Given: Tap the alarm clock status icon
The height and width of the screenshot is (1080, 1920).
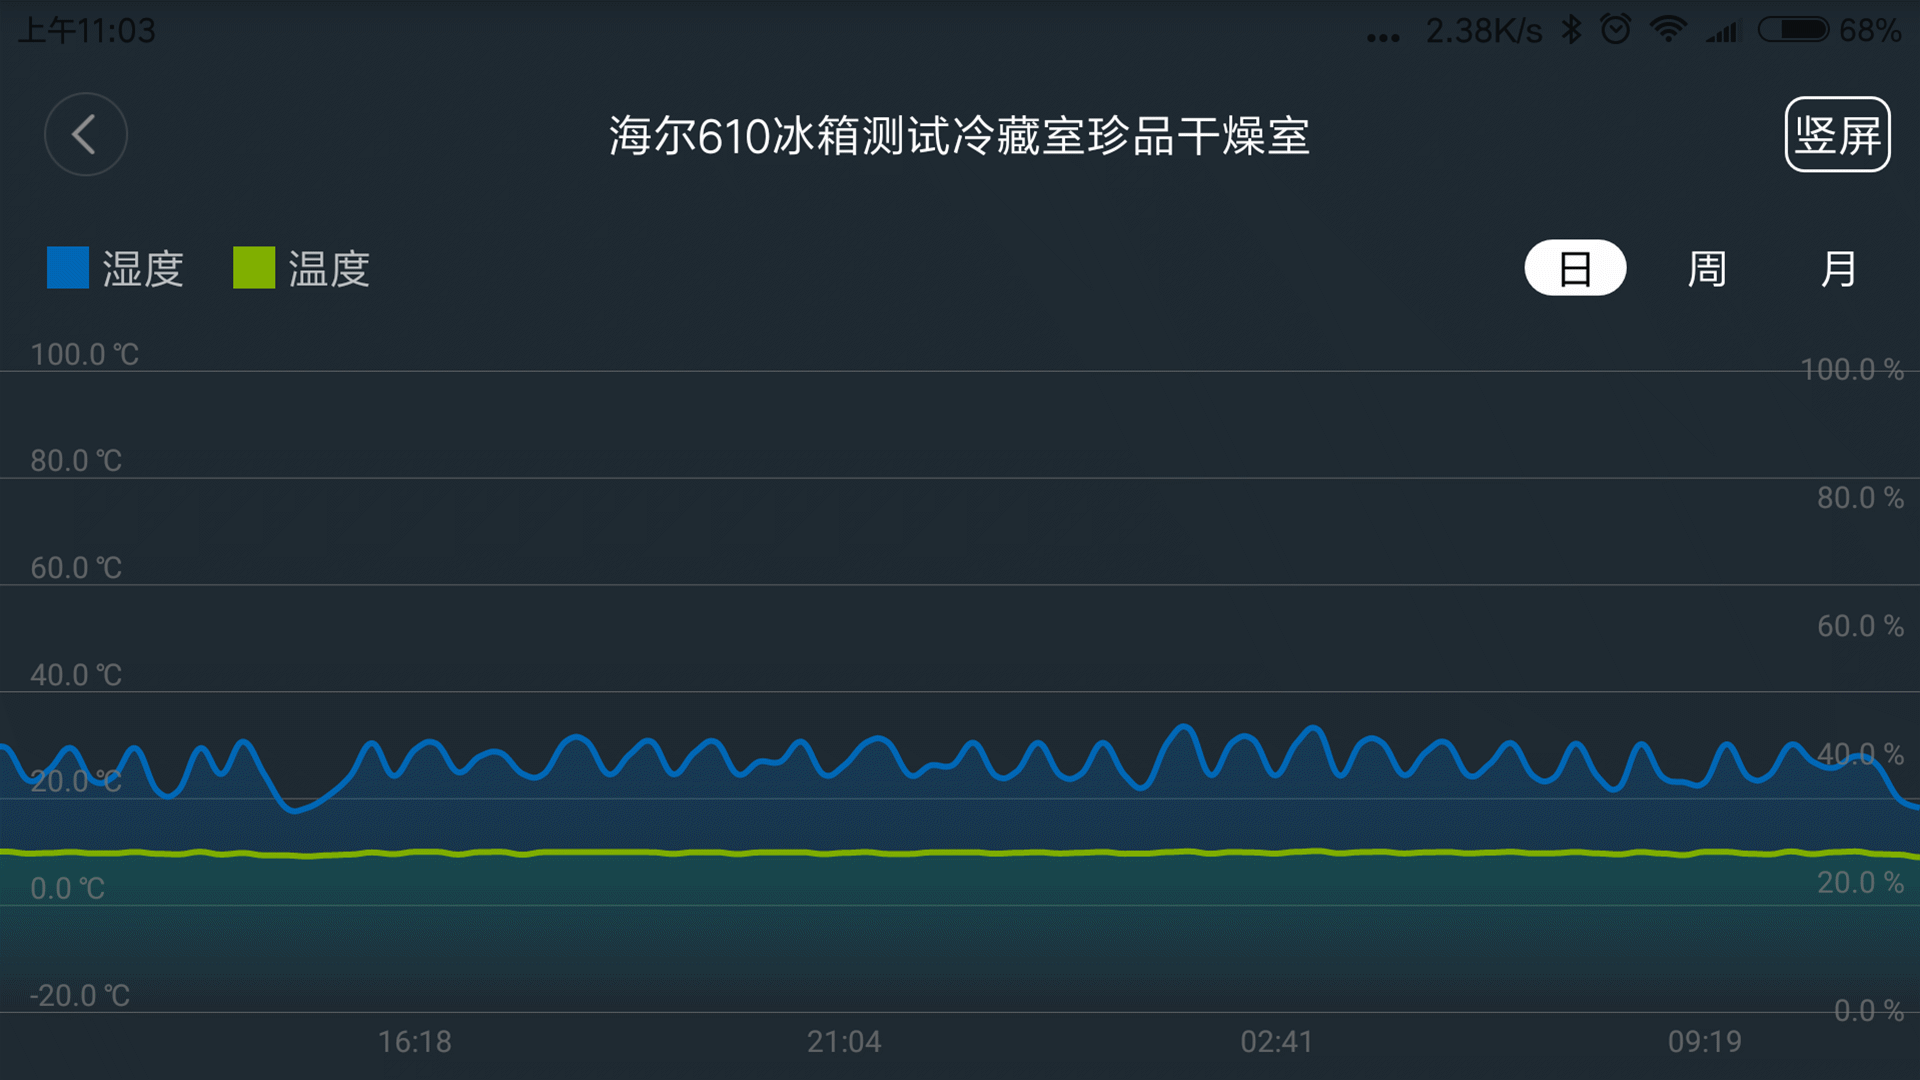Looking at the screenshot, I should click(x=1615, y=30).
